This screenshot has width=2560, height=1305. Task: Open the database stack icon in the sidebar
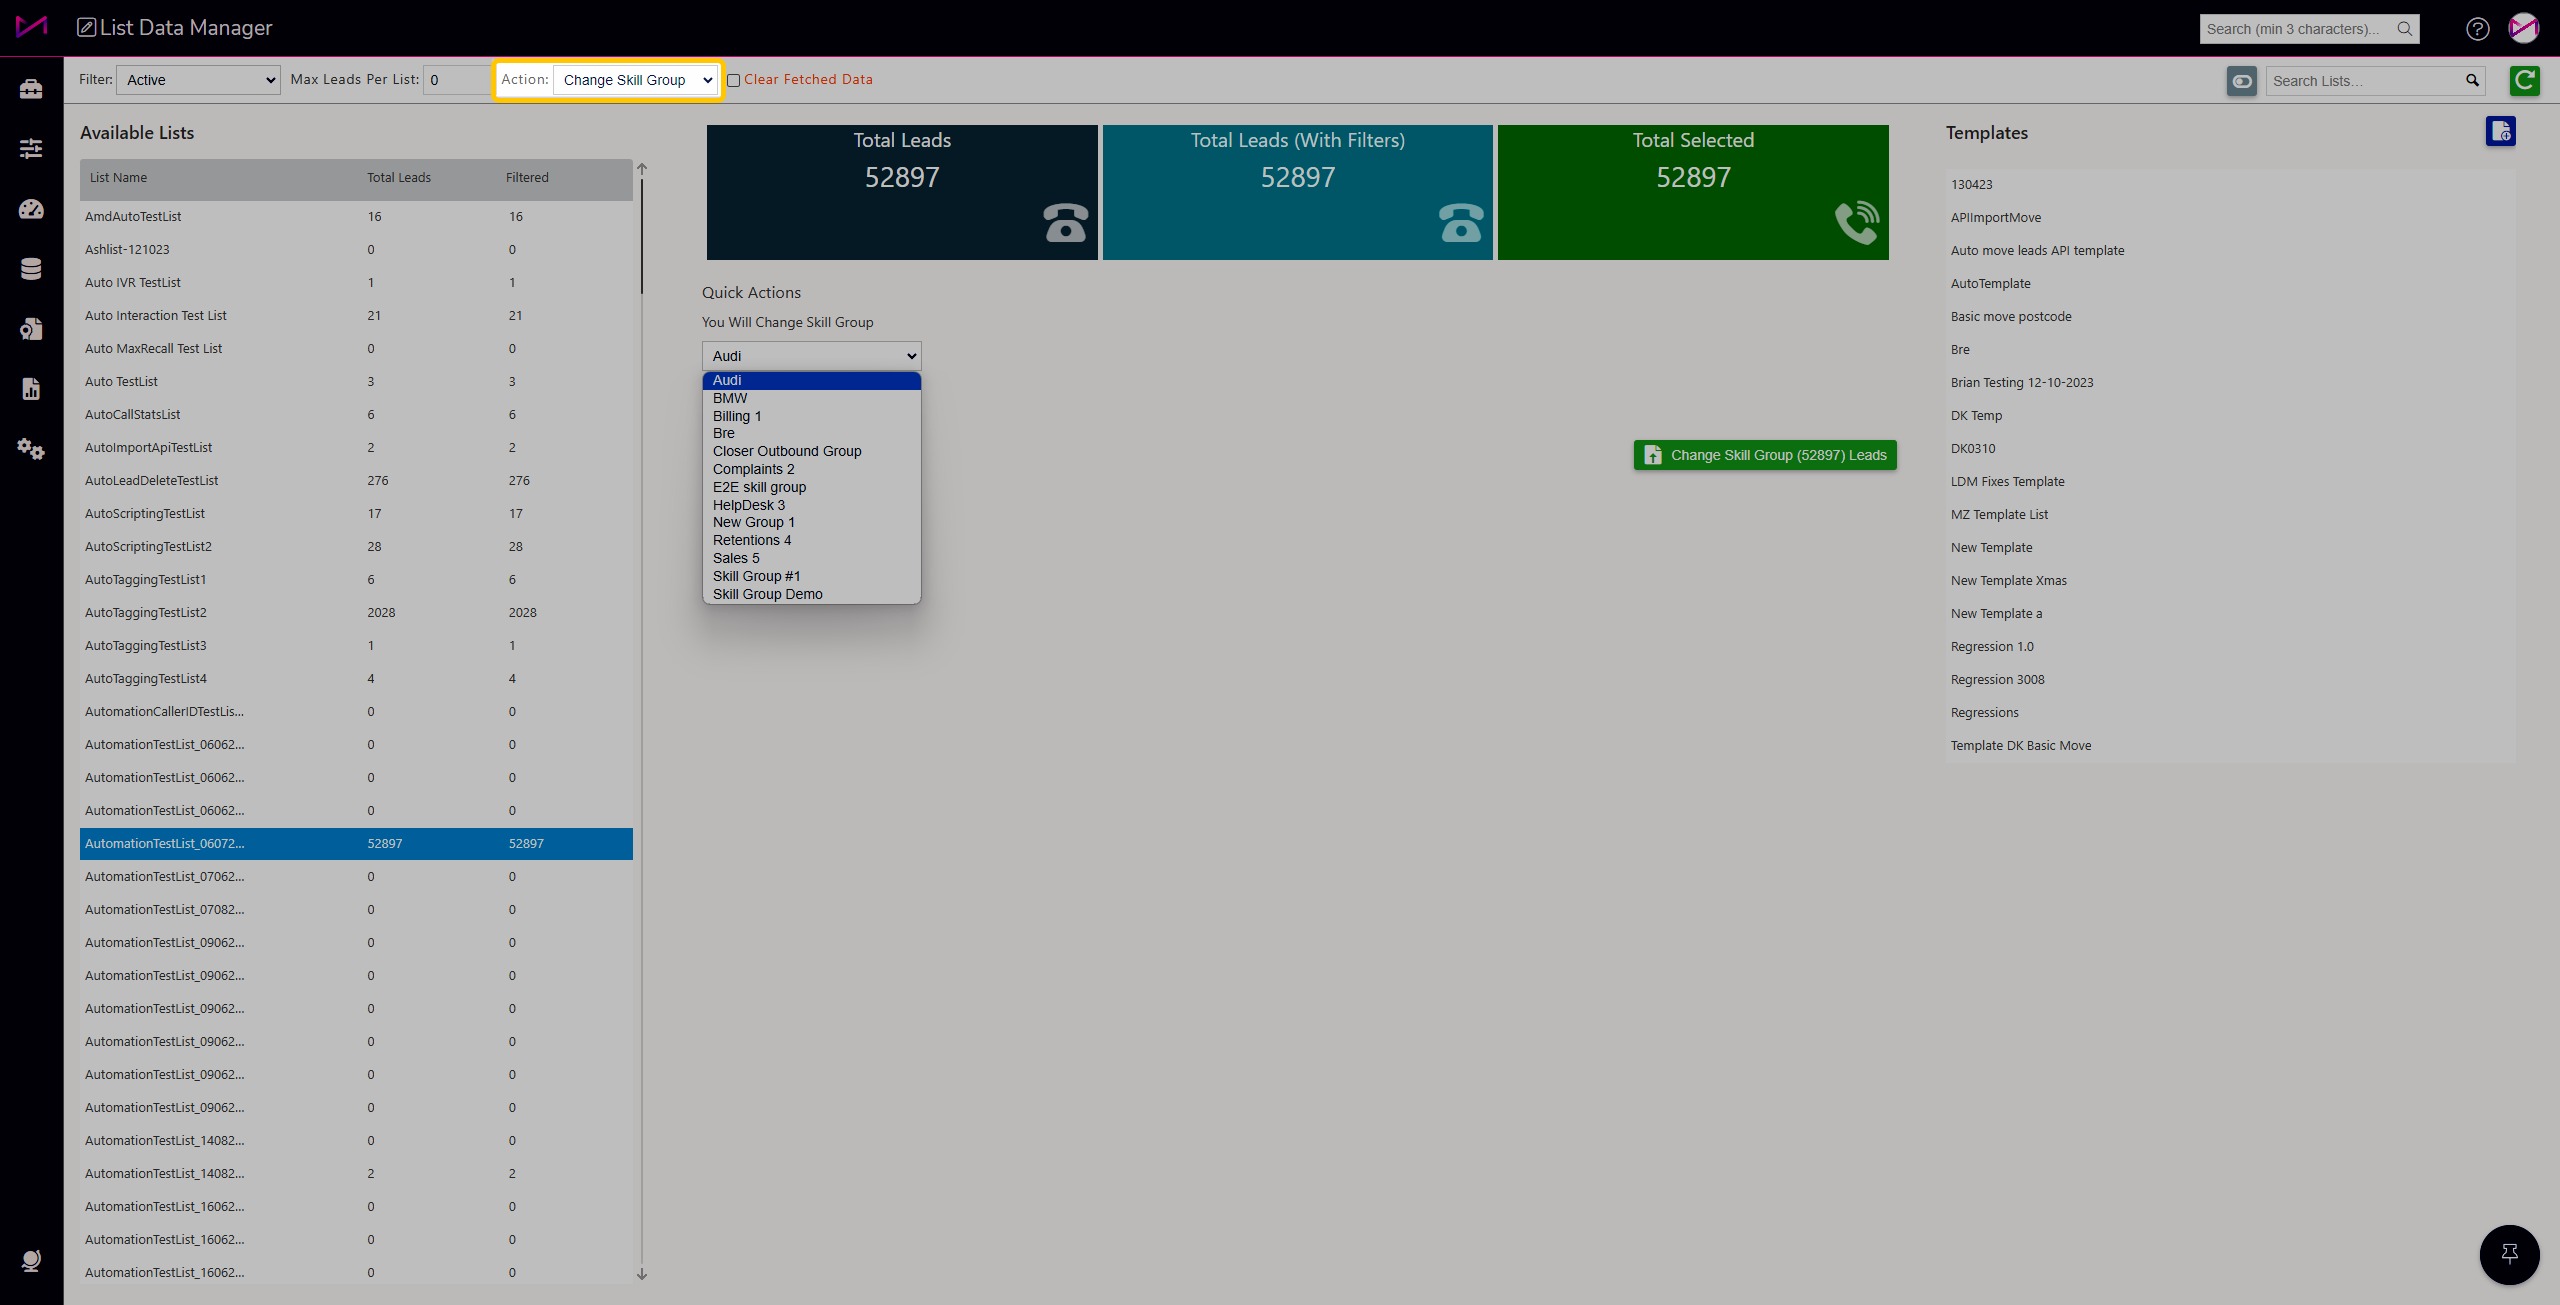[31, 269]
